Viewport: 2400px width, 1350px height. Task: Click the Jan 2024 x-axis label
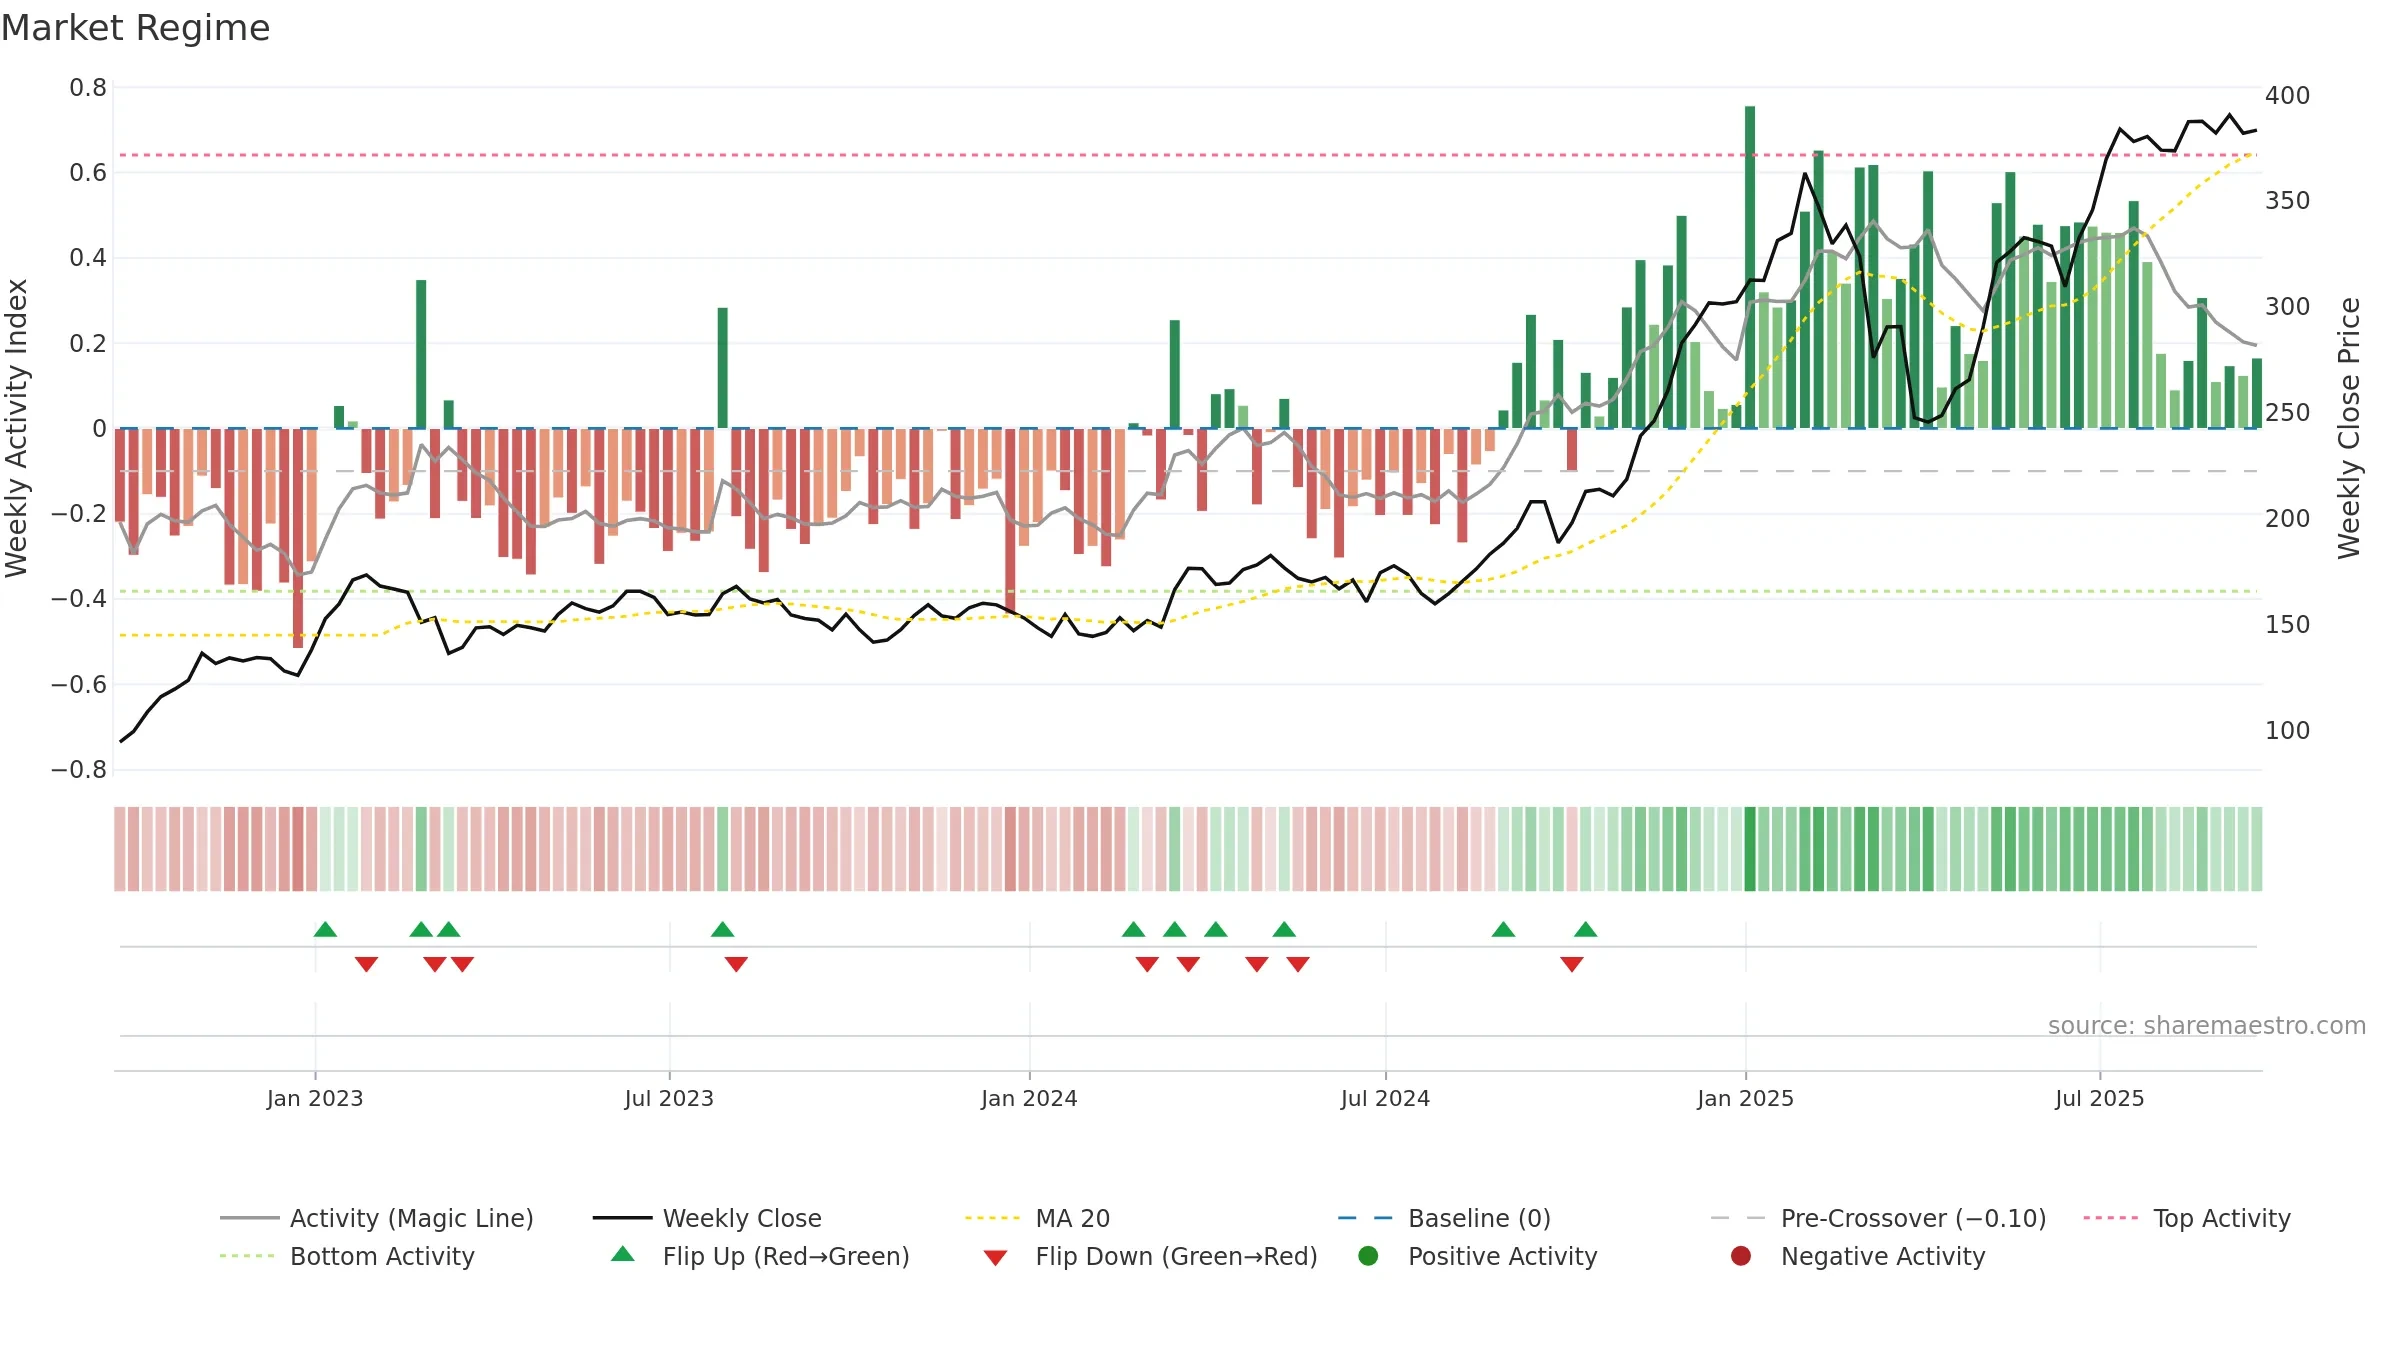[x=1029, y=1098]
